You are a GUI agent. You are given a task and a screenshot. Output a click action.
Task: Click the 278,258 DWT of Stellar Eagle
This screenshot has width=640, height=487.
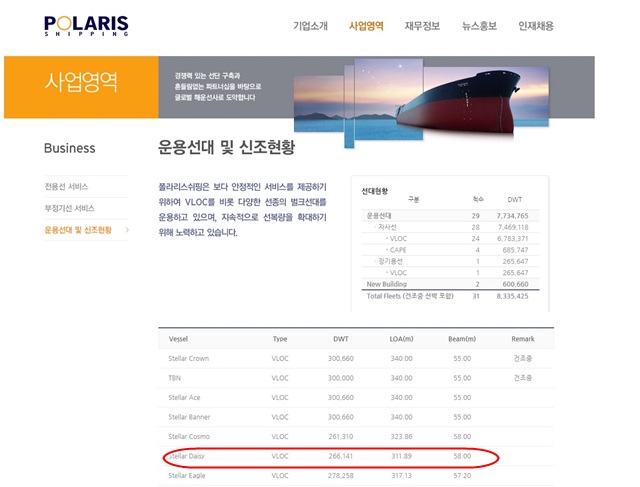[341, 476]
